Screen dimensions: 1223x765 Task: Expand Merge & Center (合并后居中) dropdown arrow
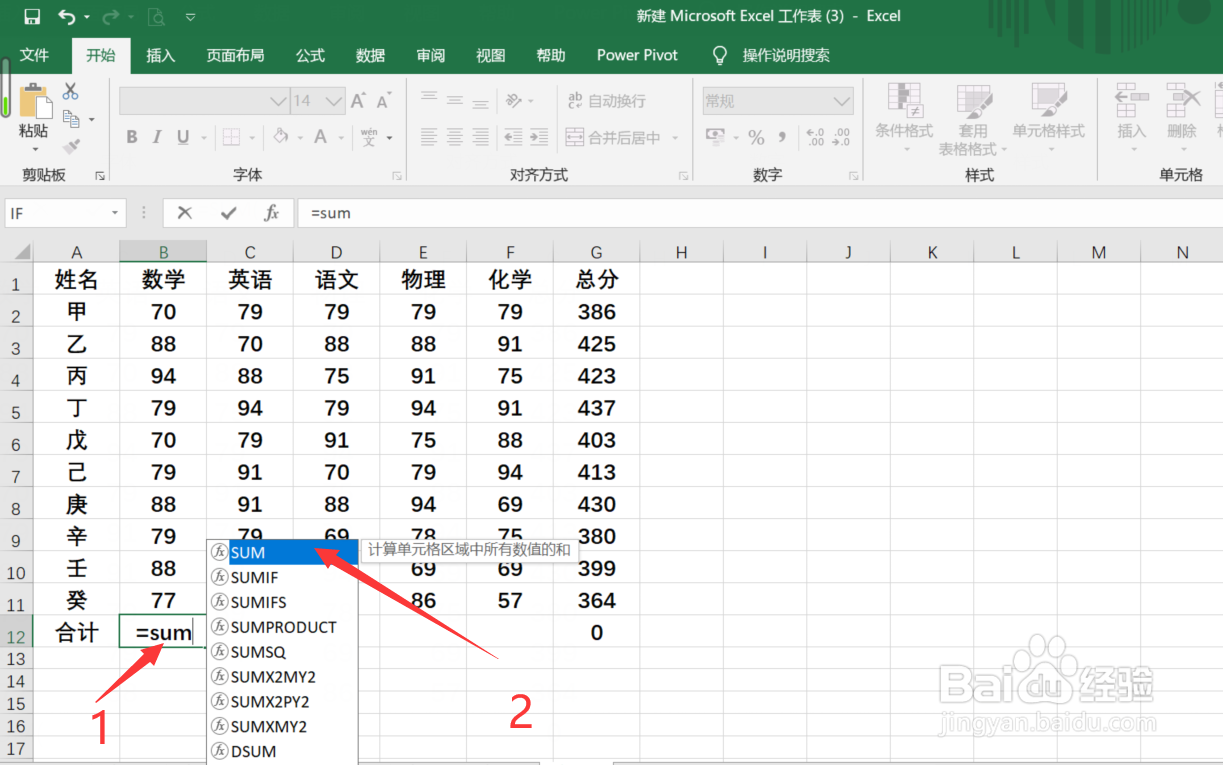click(675, 138)
